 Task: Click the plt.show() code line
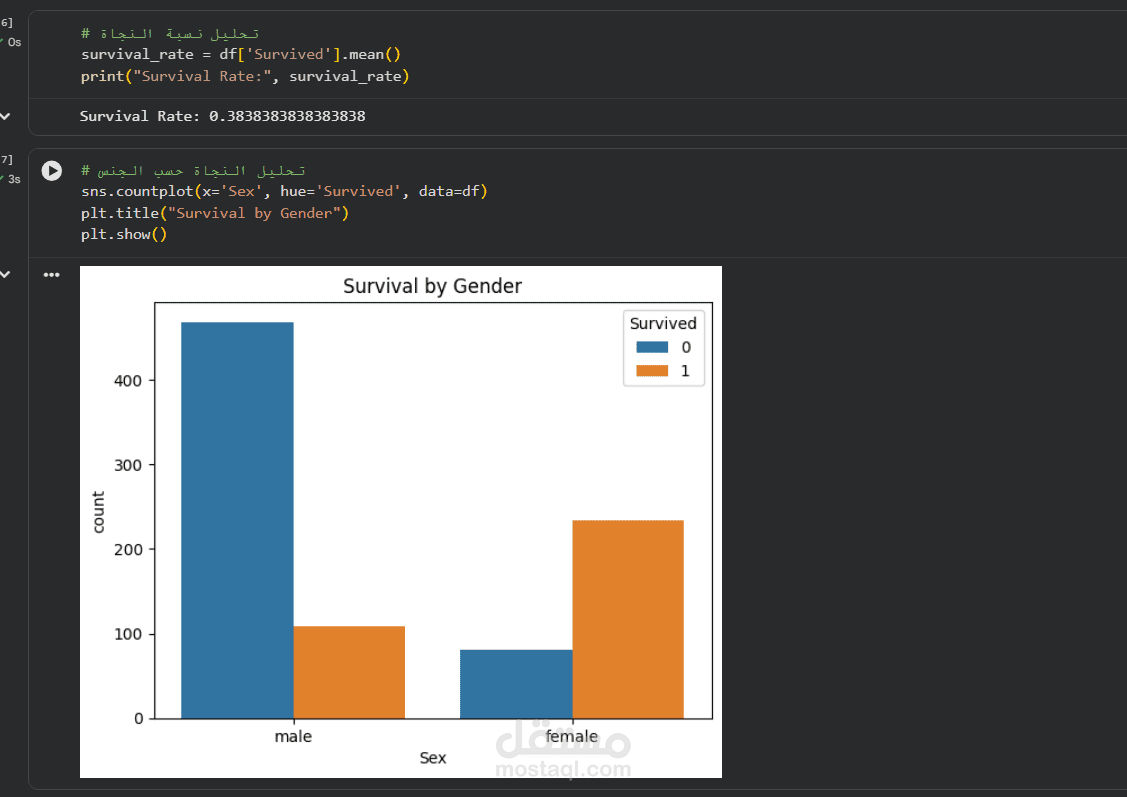coord(124,234)
